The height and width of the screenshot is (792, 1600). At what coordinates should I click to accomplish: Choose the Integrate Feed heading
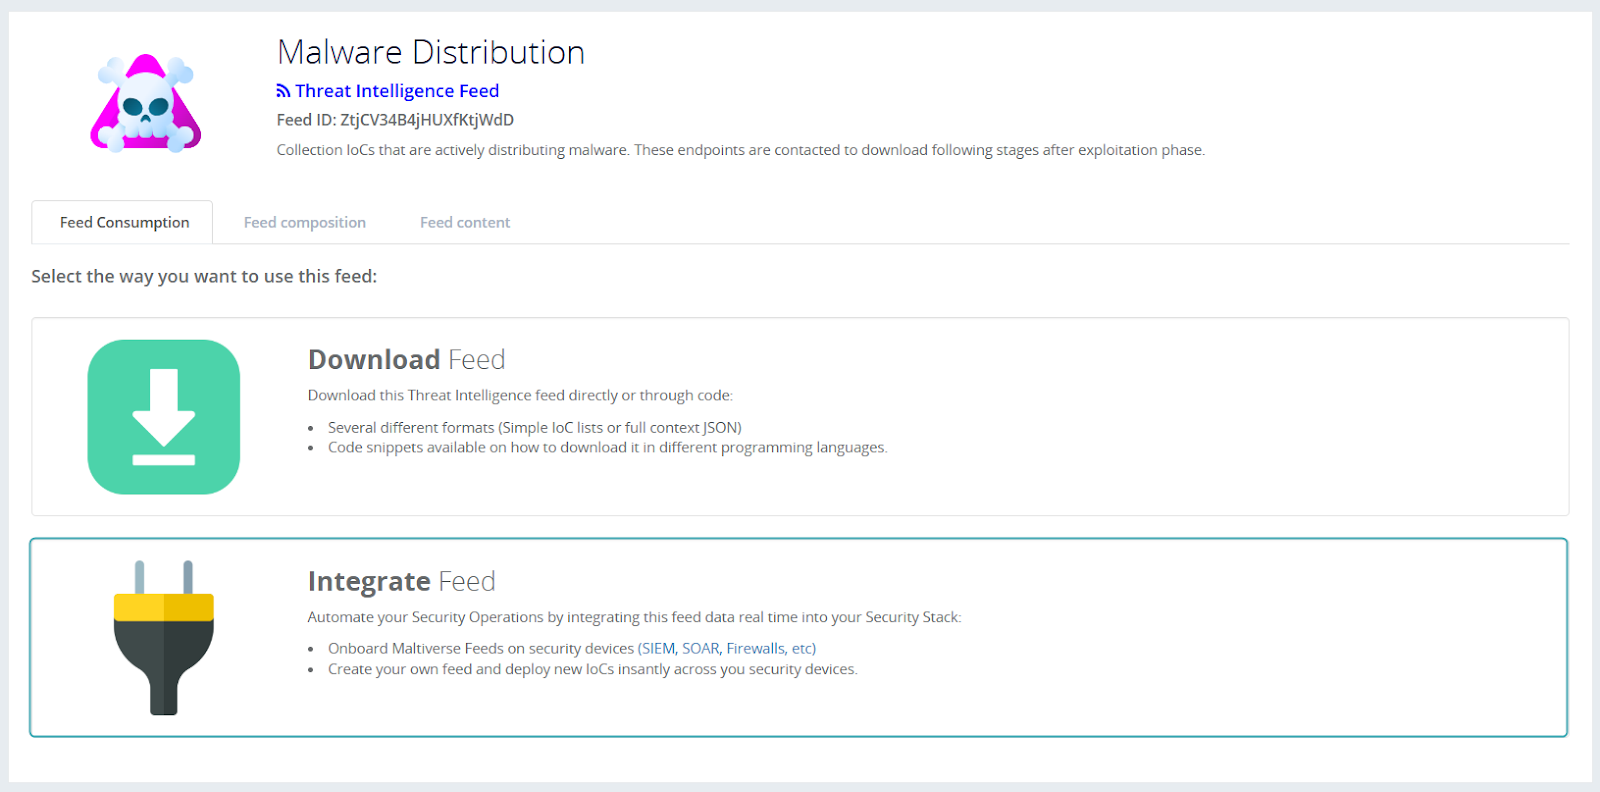(401, 581)
